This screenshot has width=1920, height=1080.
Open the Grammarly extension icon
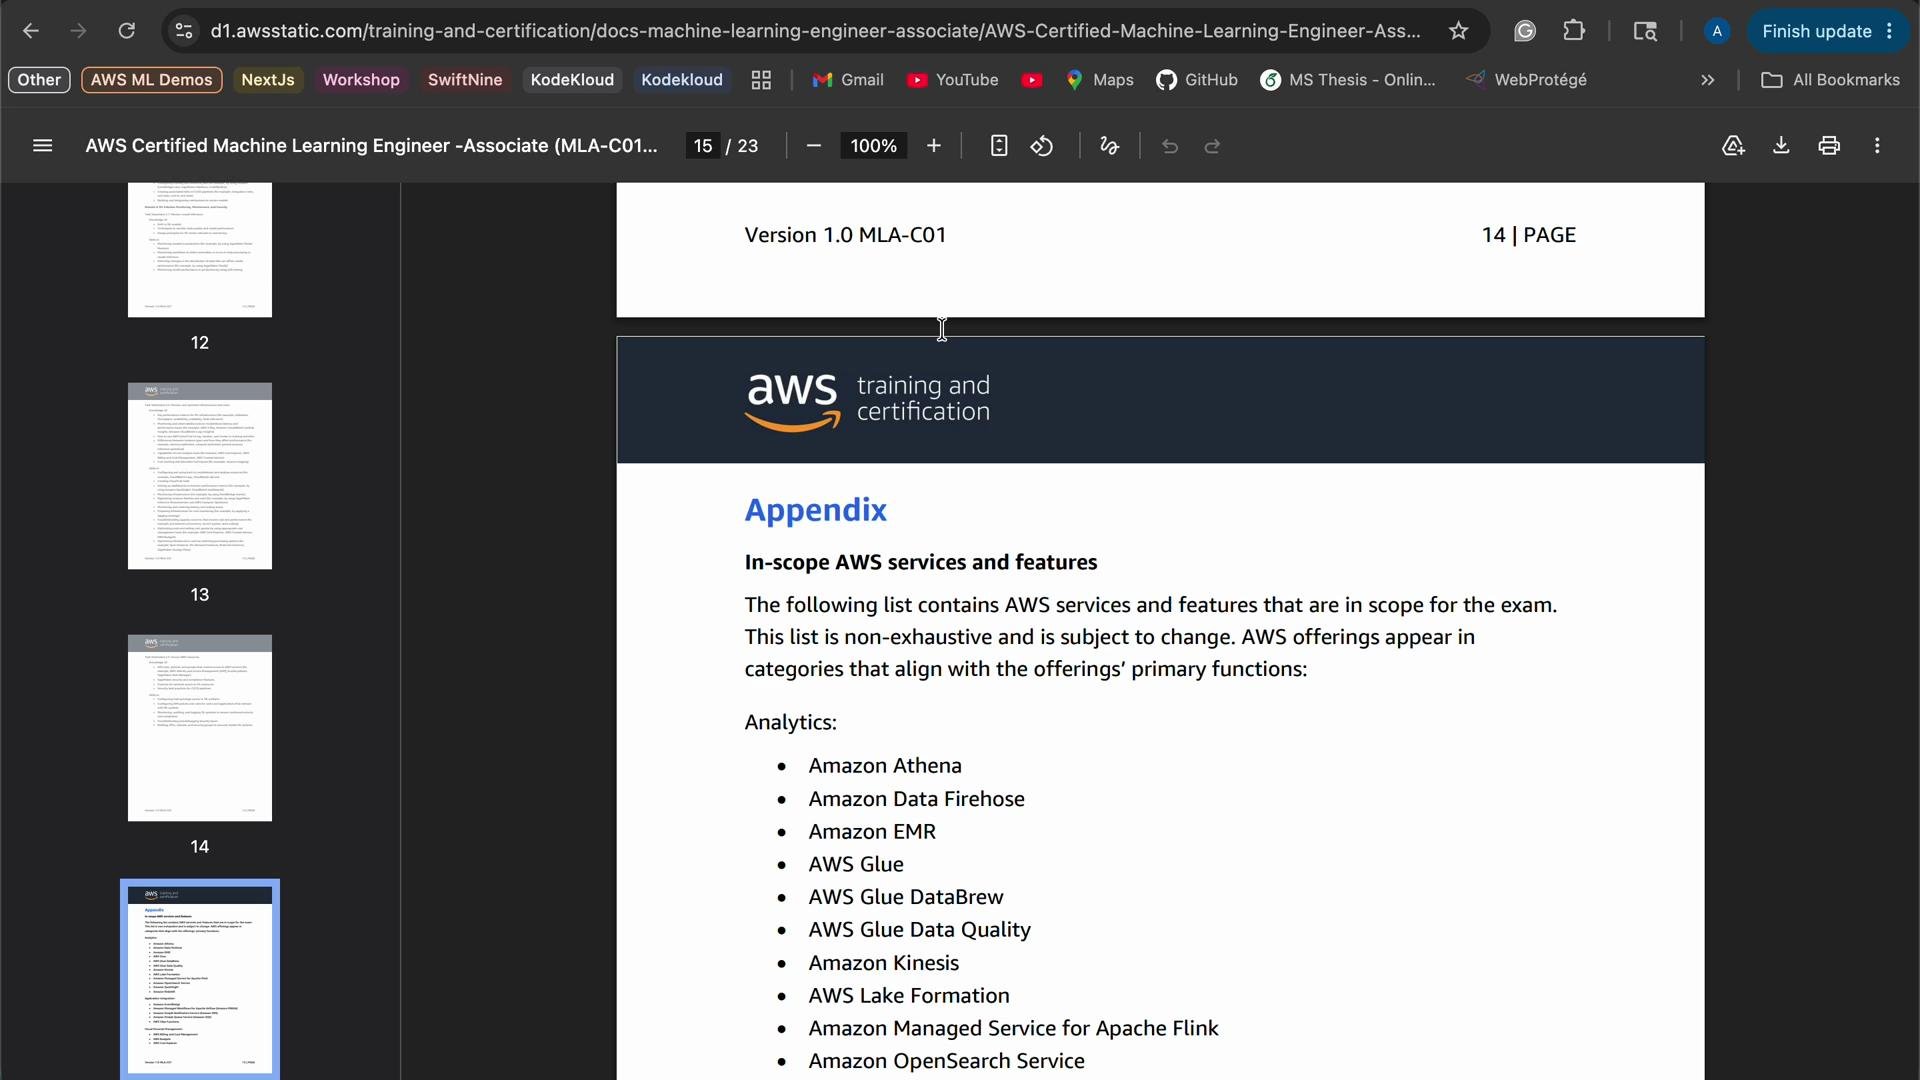click(1525, 31)
